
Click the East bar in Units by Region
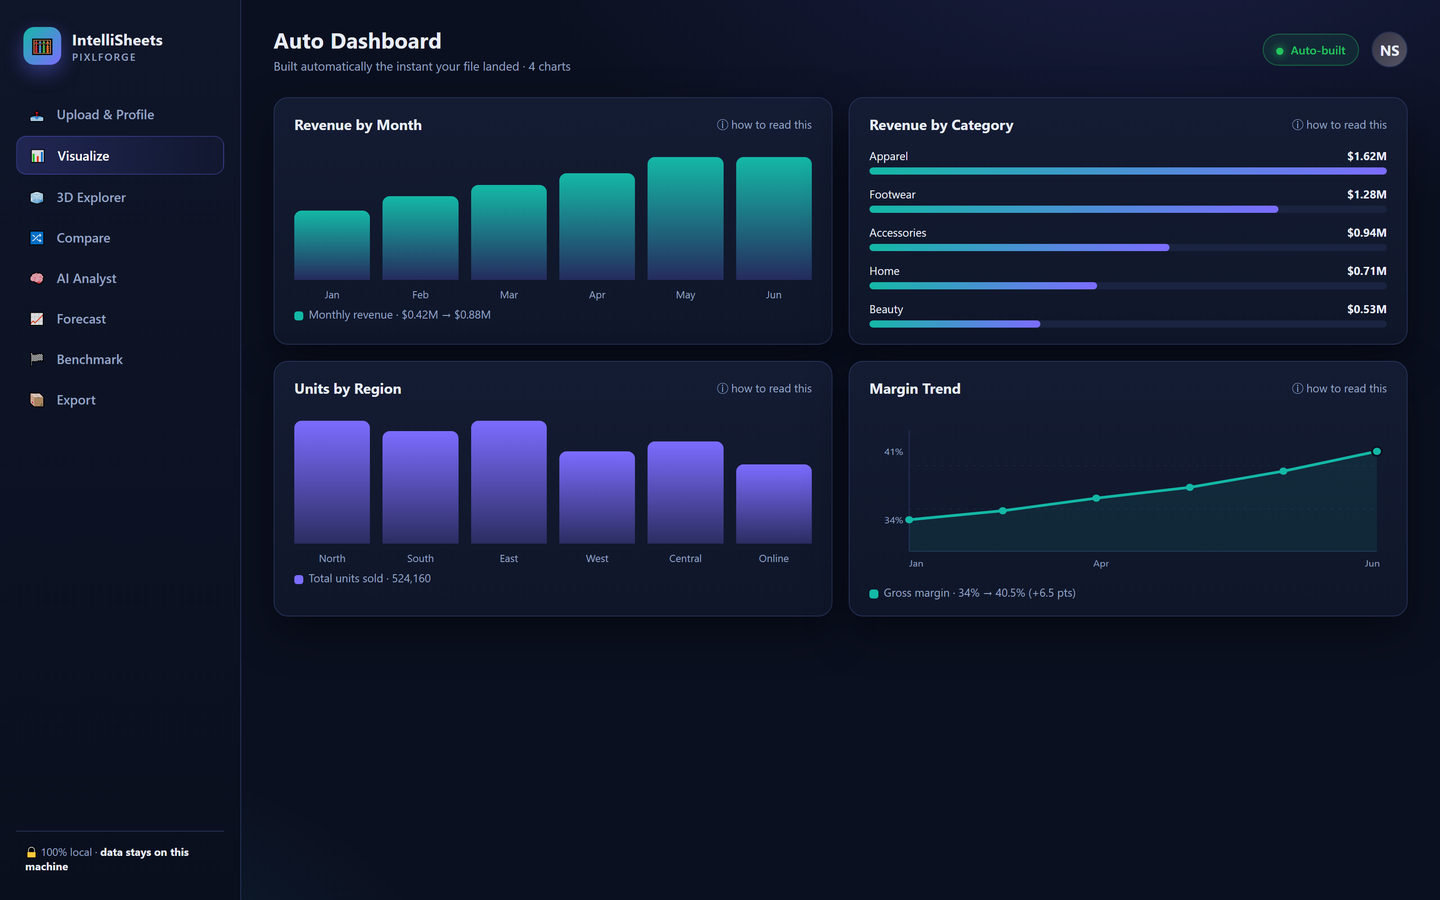pyautogui.click(x=509, y=482)
